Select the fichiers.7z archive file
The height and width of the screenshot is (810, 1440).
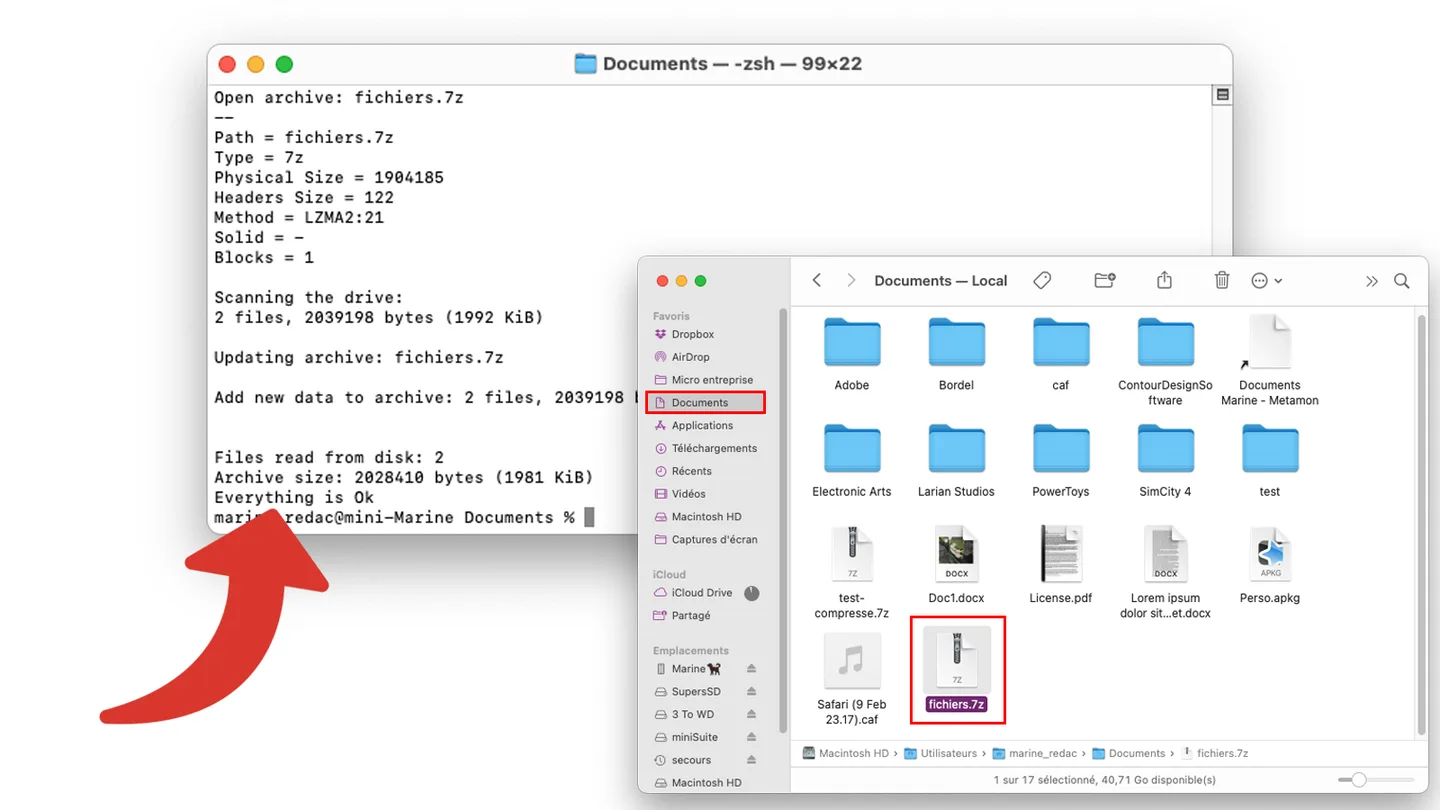pos(957,670)
